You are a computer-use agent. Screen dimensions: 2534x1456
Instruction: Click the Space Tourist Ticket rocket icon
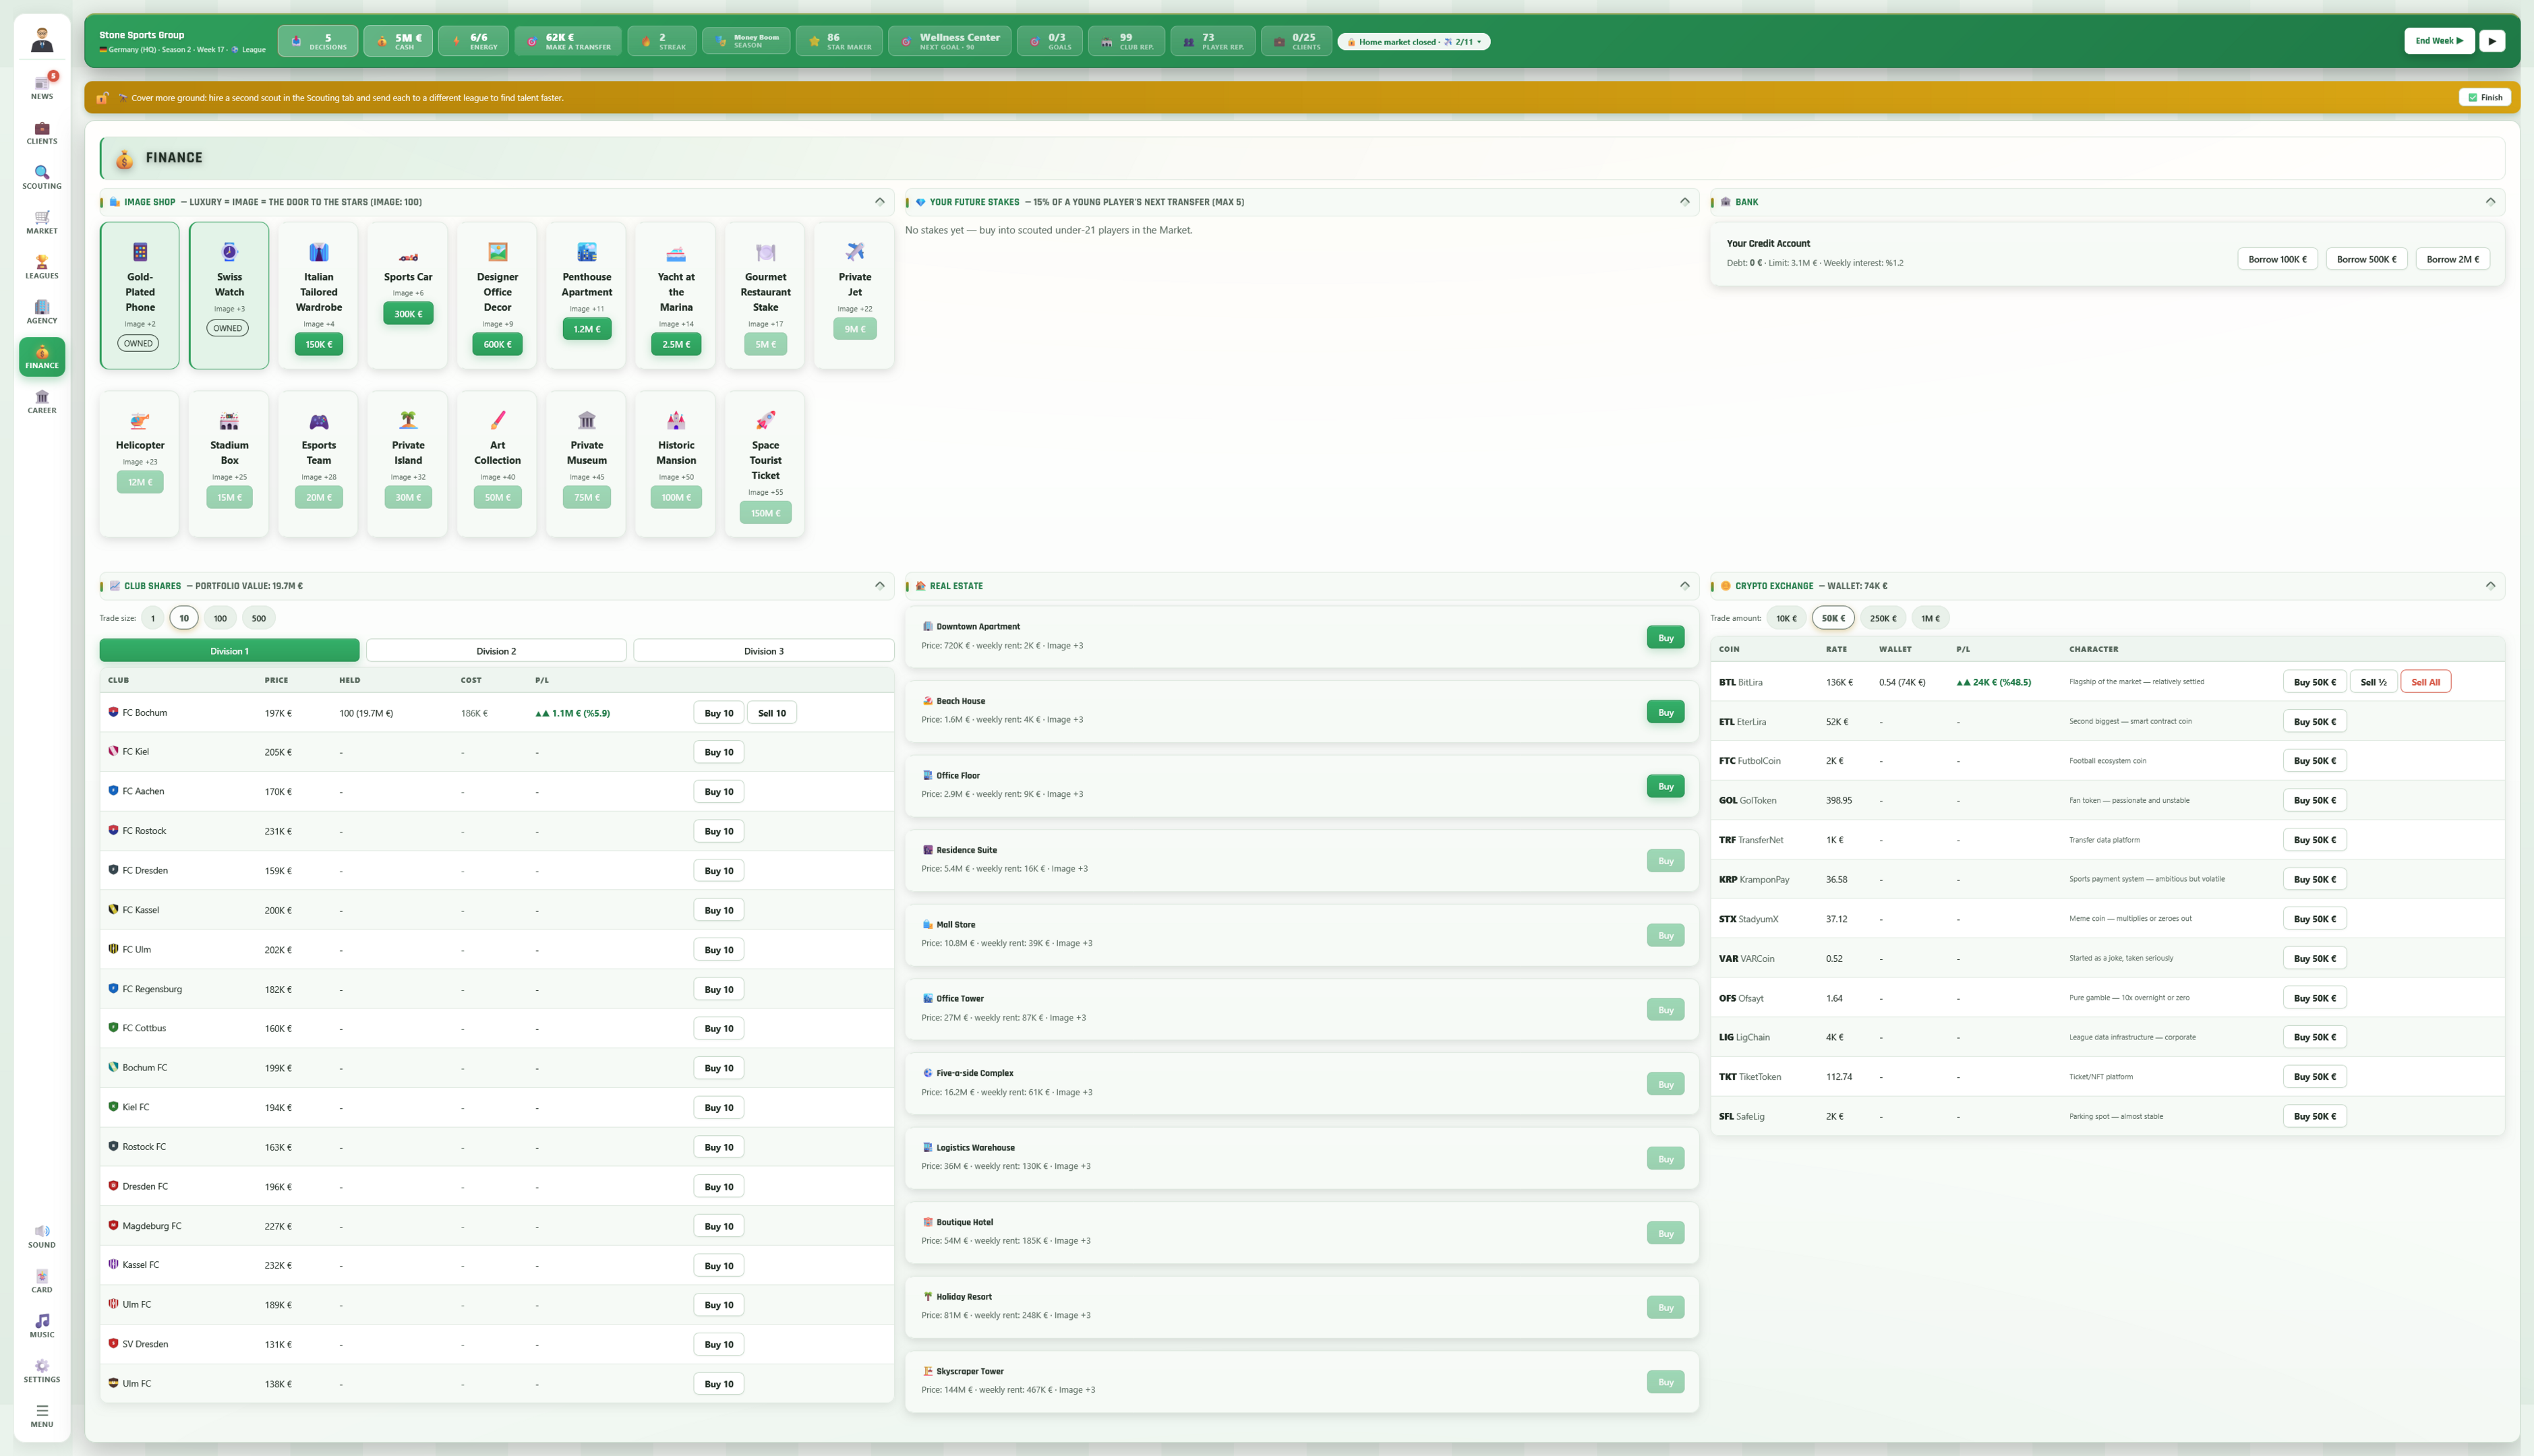pyautogui.click(x=766, y=420)
